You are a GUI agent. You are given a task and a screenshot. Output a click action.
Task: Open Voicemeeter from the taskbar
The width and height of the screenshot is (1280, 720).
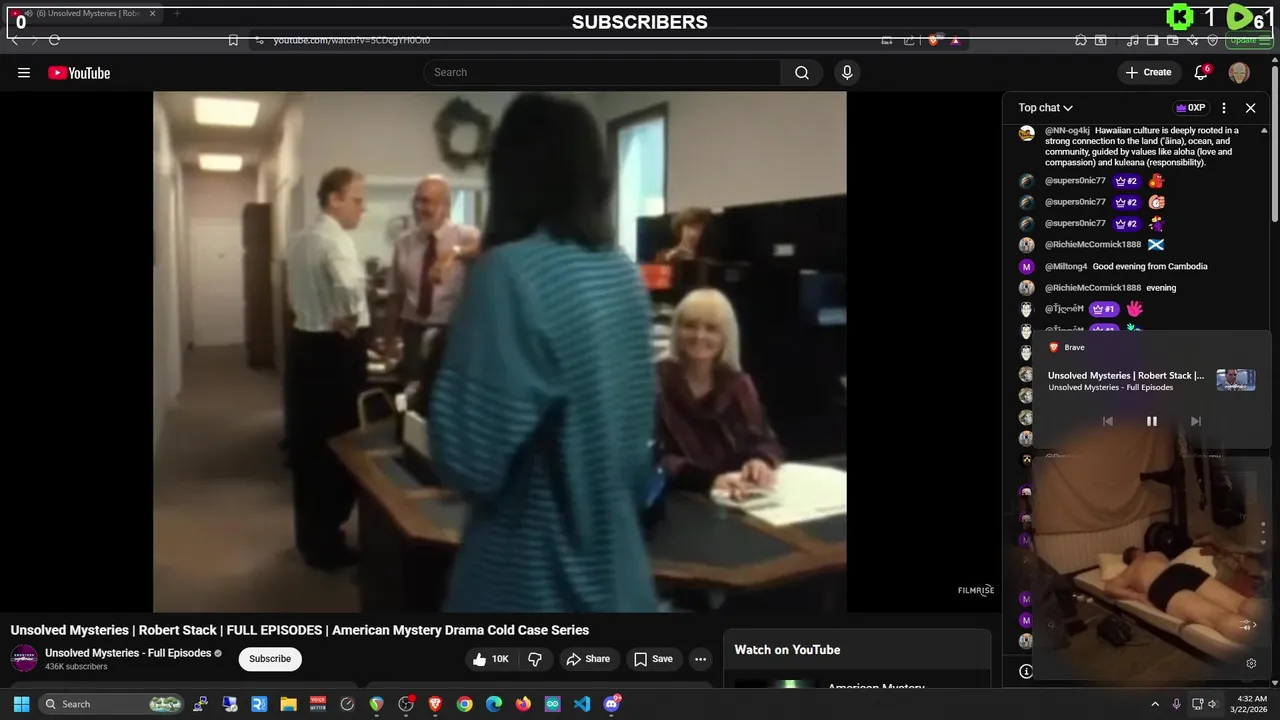pos(318,704)
